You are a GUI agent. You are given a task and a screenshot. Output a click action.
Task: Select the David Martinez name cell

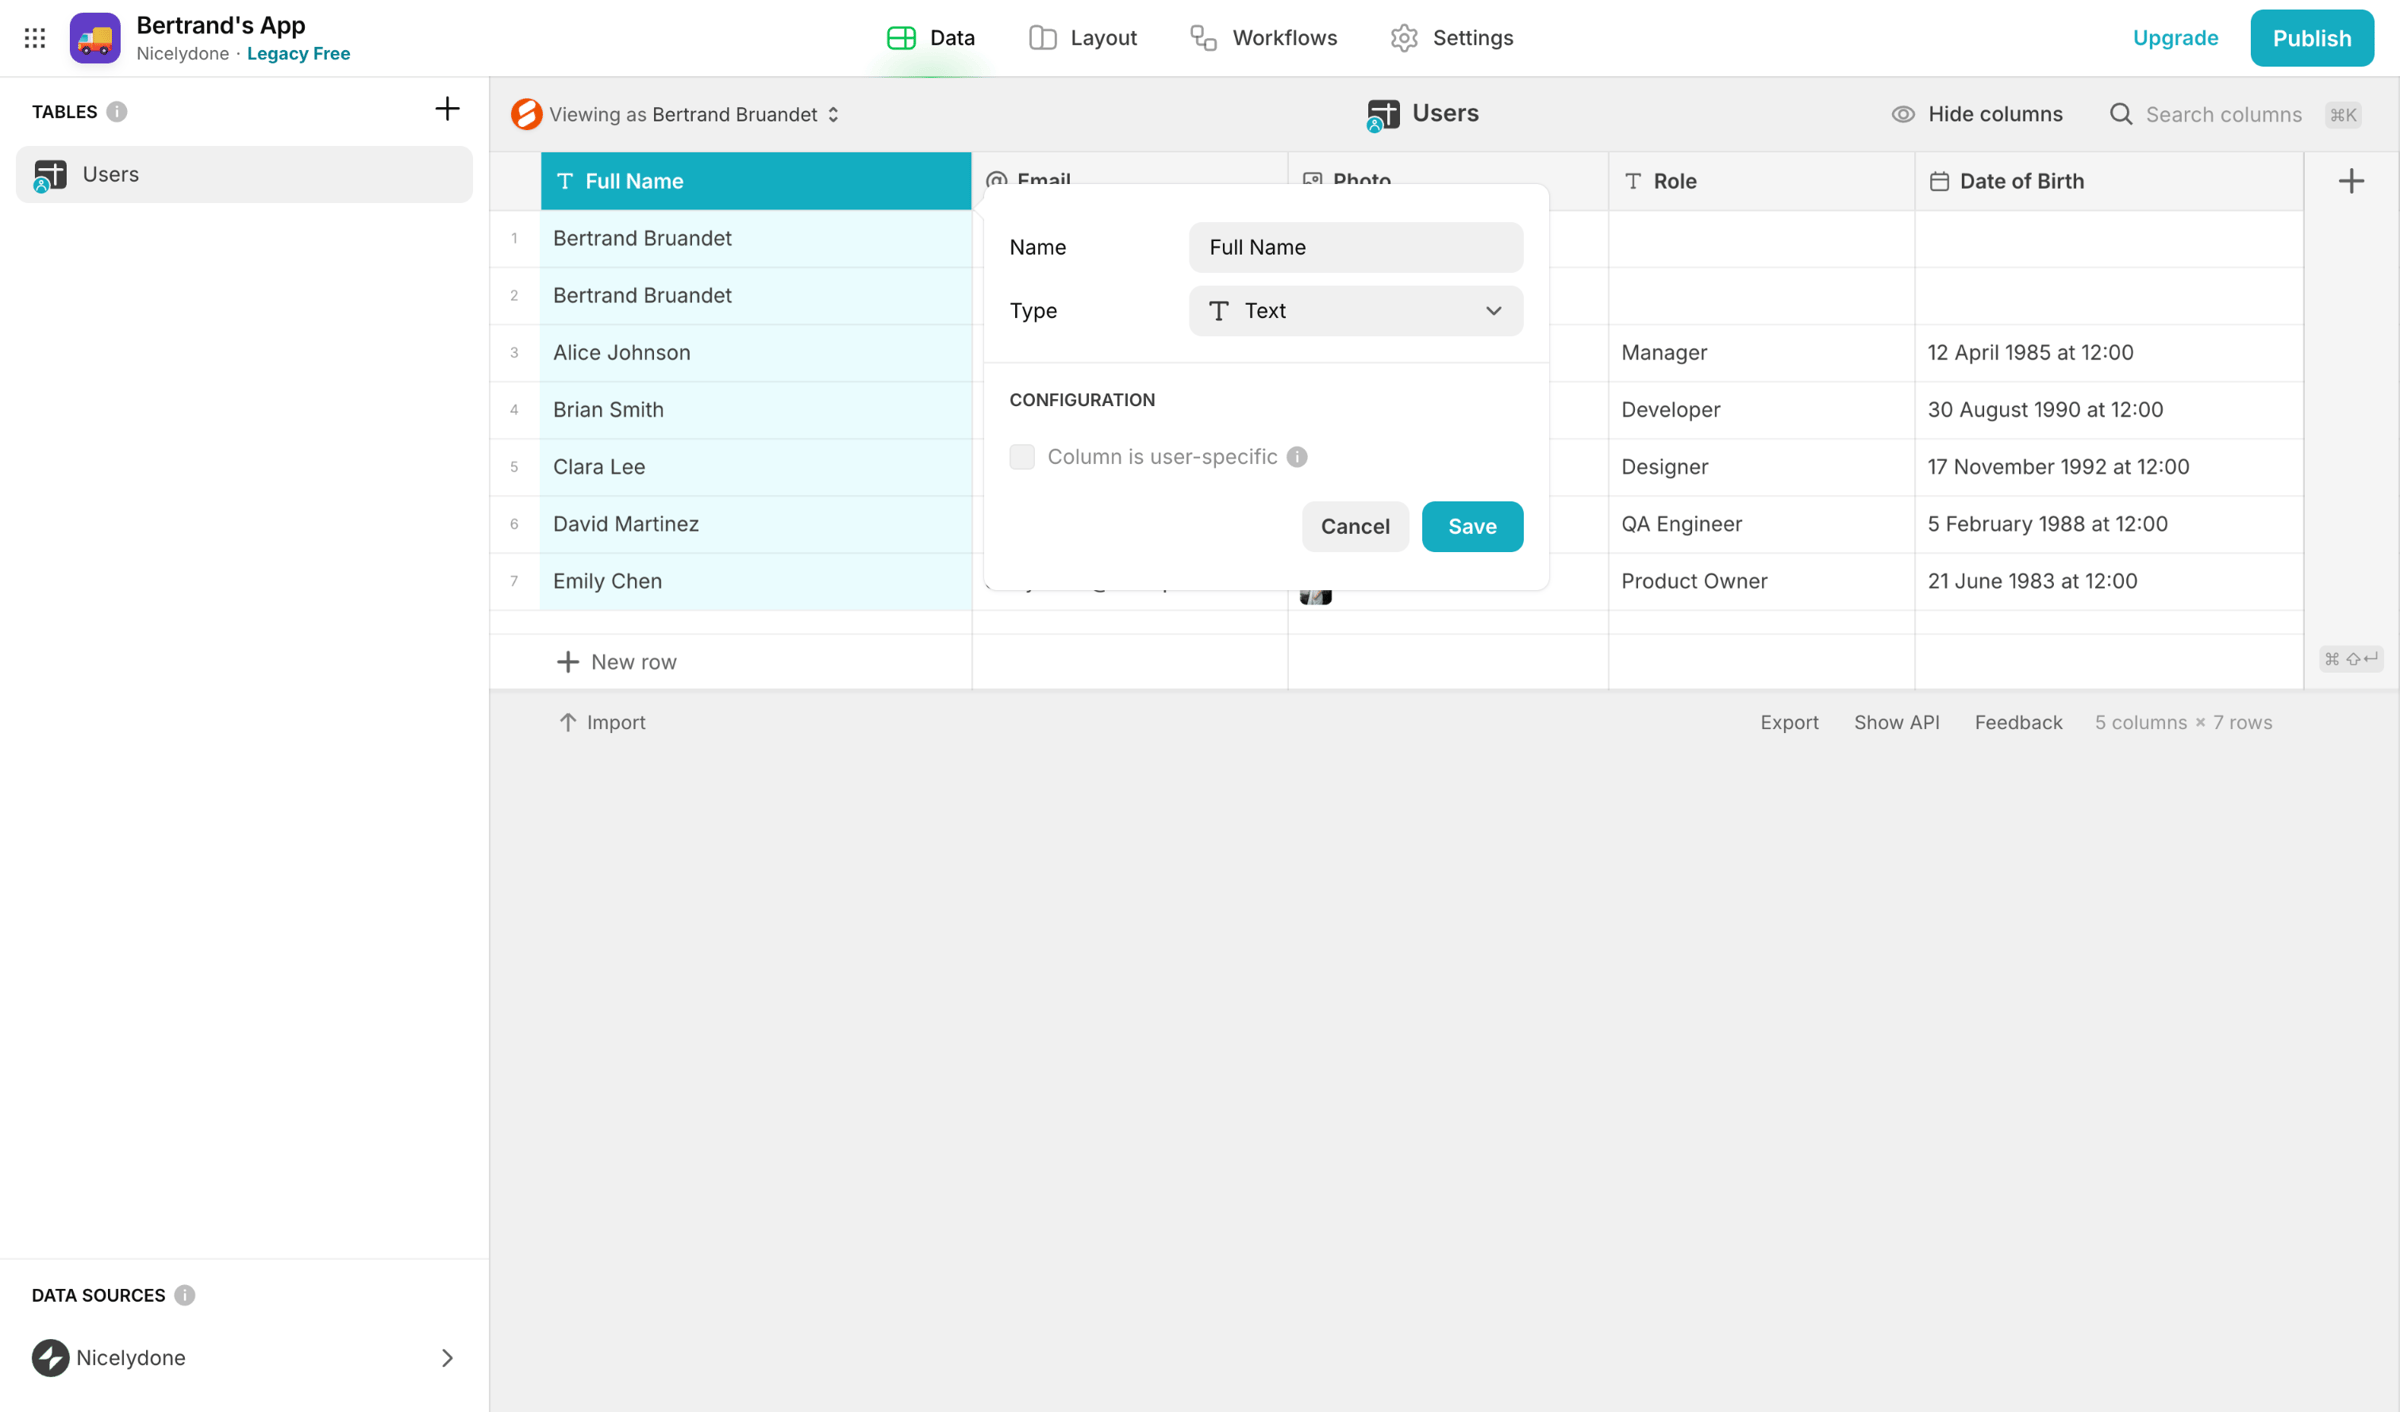tap(756, 524)
